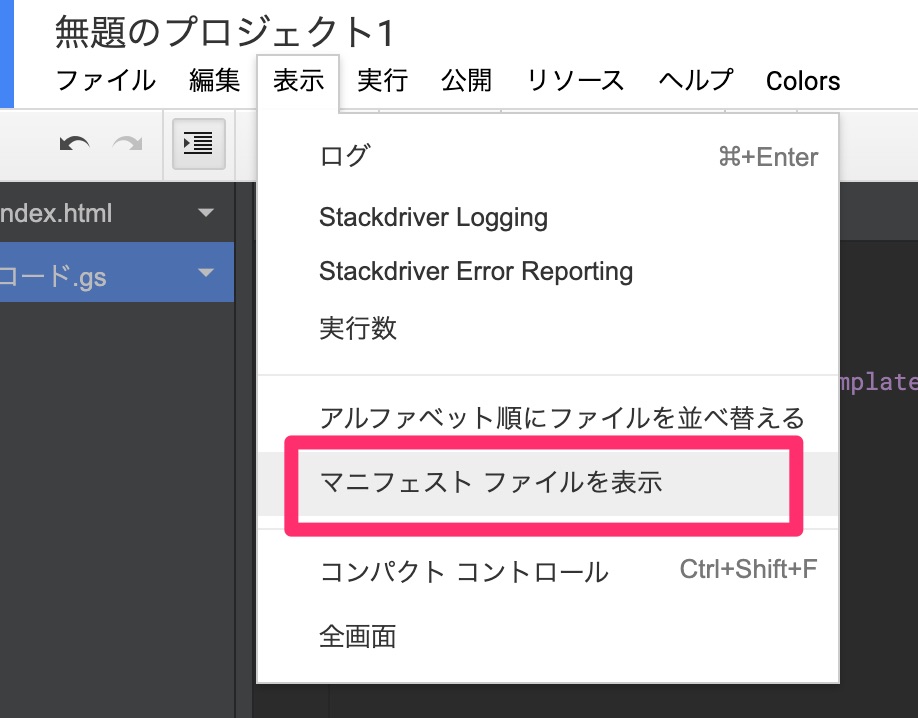Click the undo arrow icon

(x=74, y=144)
